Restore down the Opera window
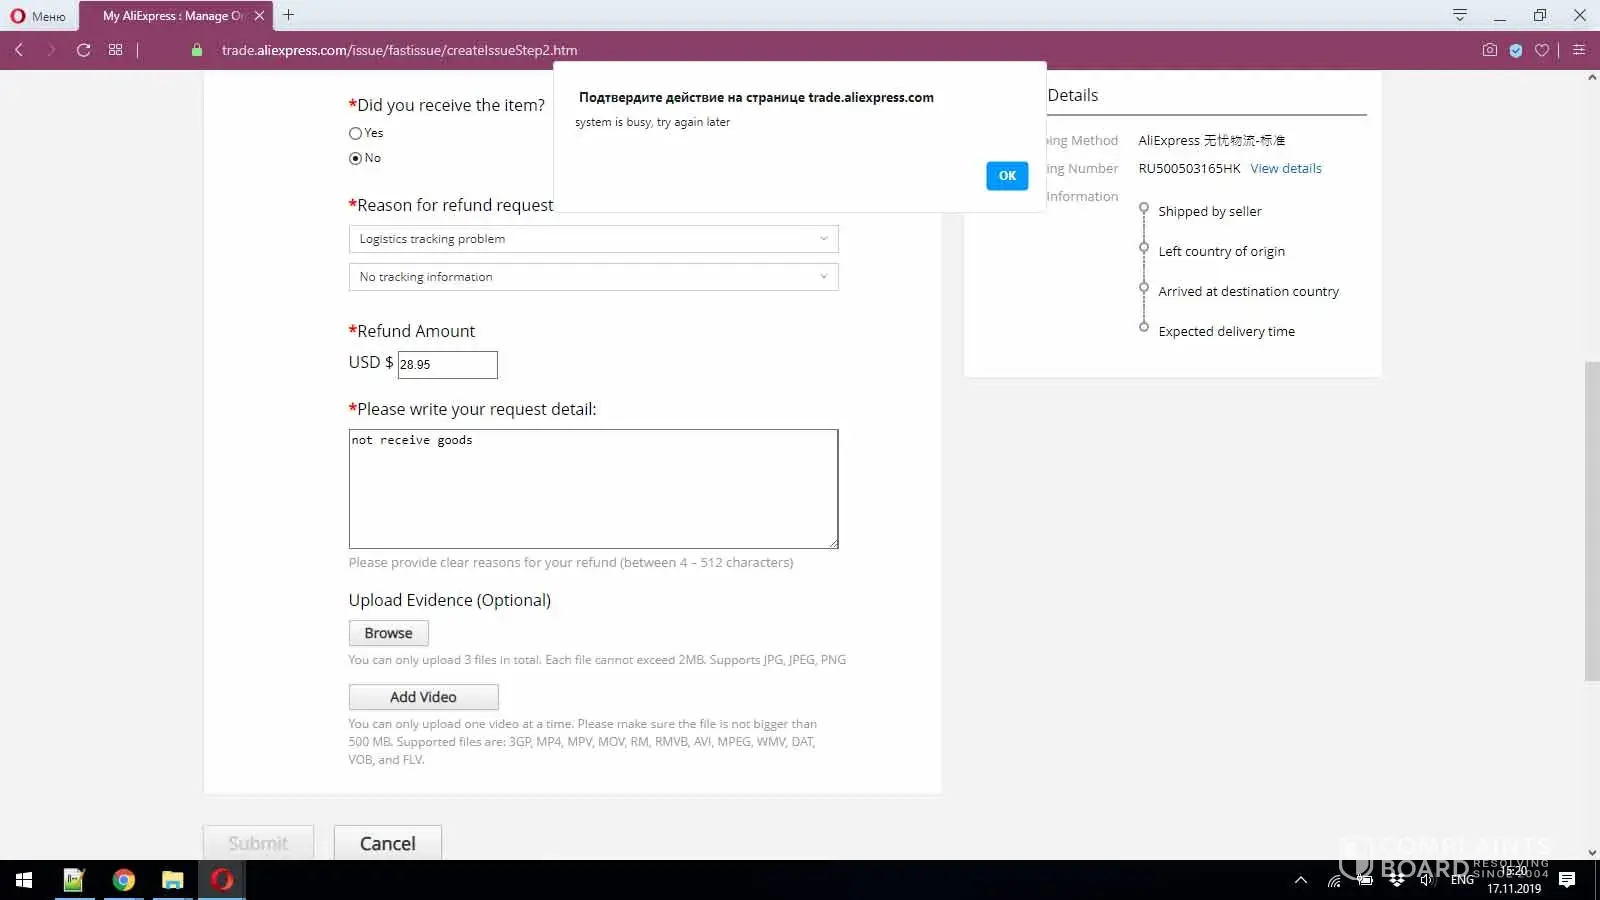 tap(1540, 15)
